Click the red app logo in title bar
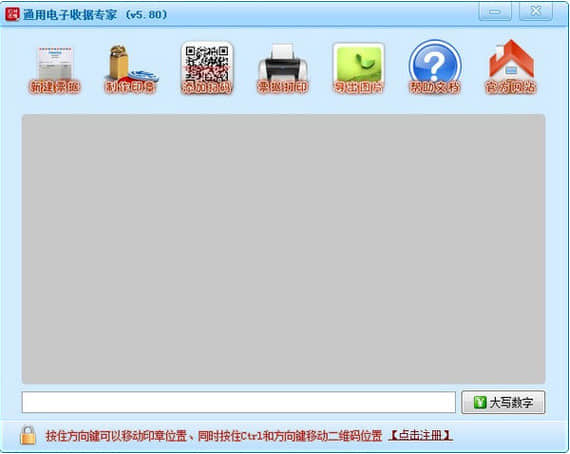This screenshot has height=454, width=570. click(12, 14)
